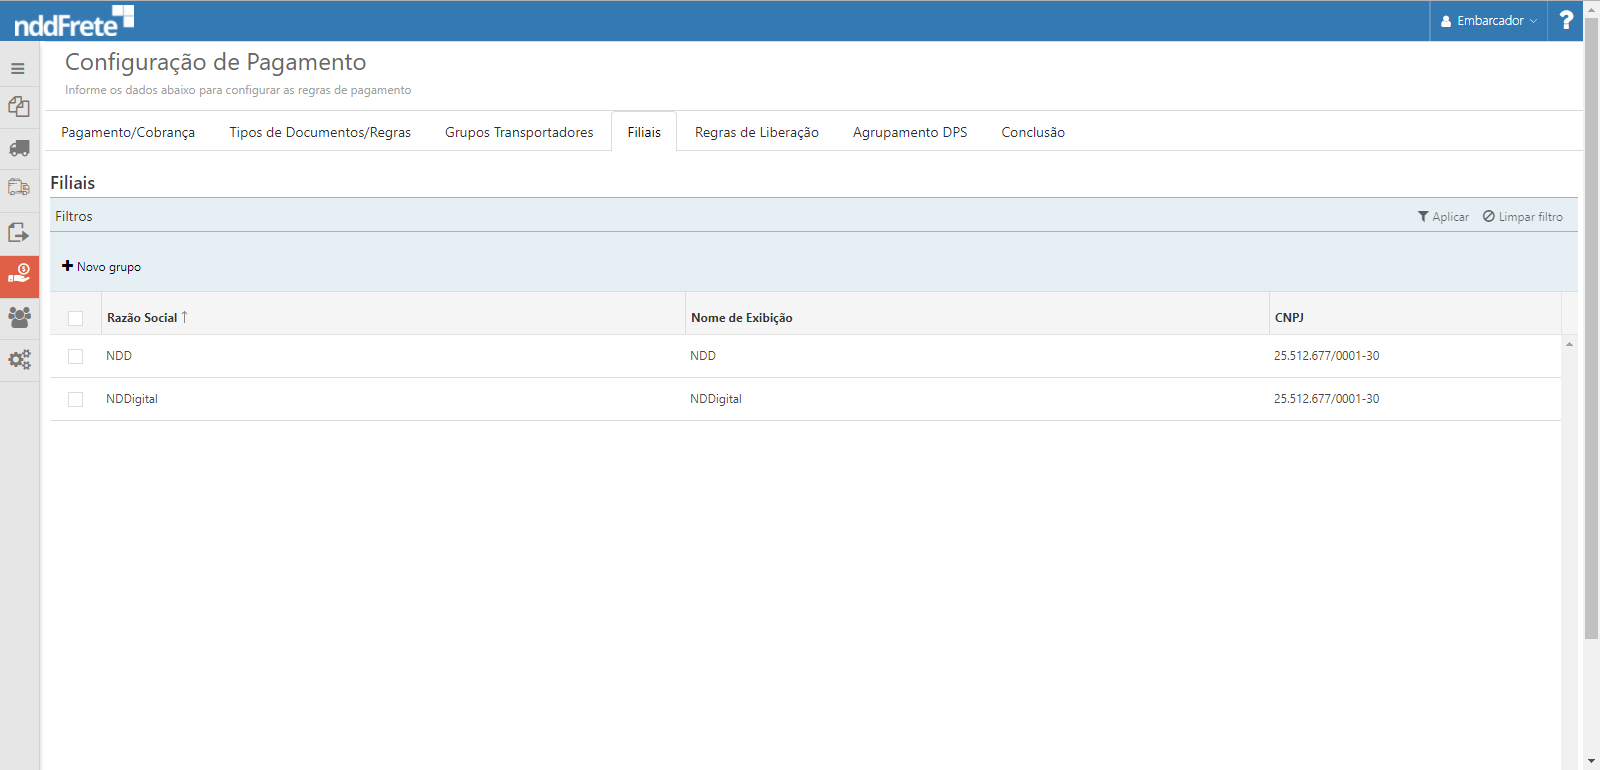The image size is (1600, 770).
Task: Check the box for the NDDigital row
Action: 76,399
